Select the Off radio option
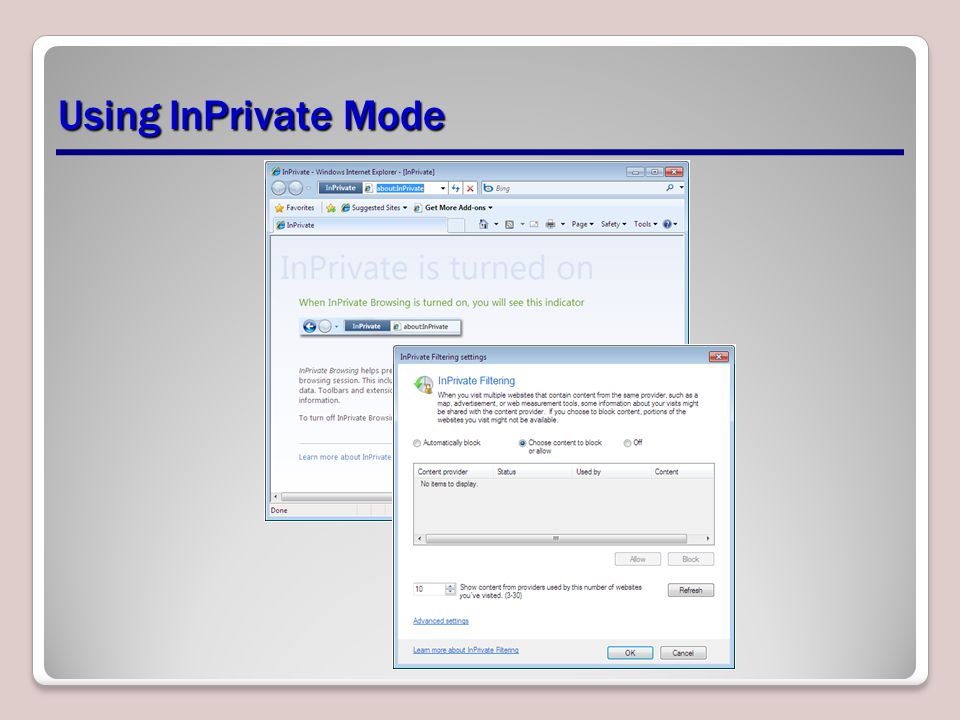Image resolution: width=960 pixels, height=720 pixels. (627, 443)
